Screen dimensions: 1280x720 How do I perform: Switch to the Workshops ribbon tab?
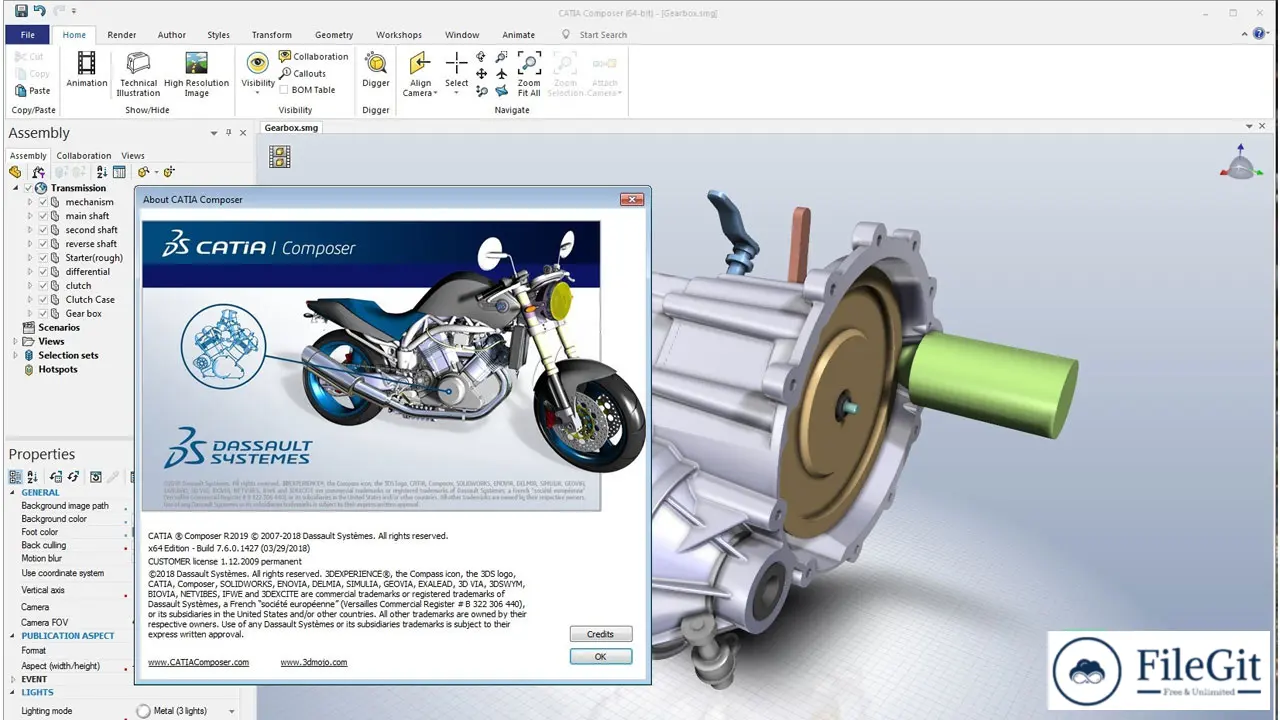click(399, 34)
